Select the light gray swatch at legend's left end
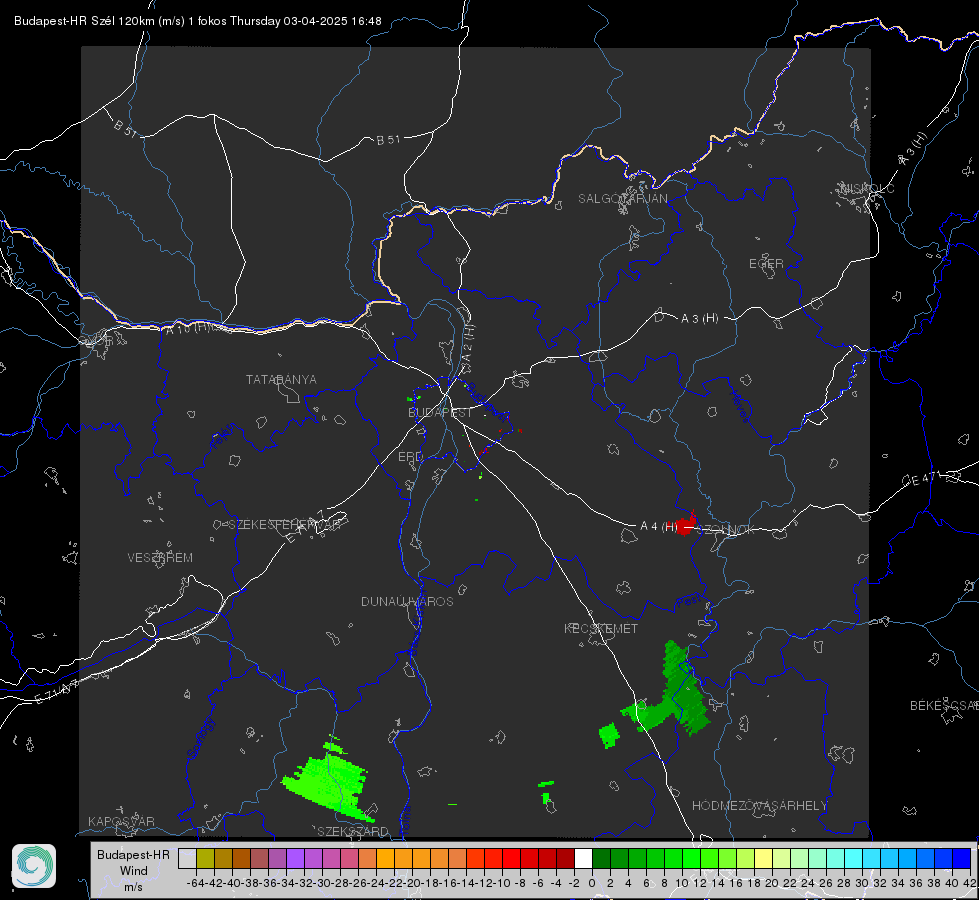 (187, 858)
